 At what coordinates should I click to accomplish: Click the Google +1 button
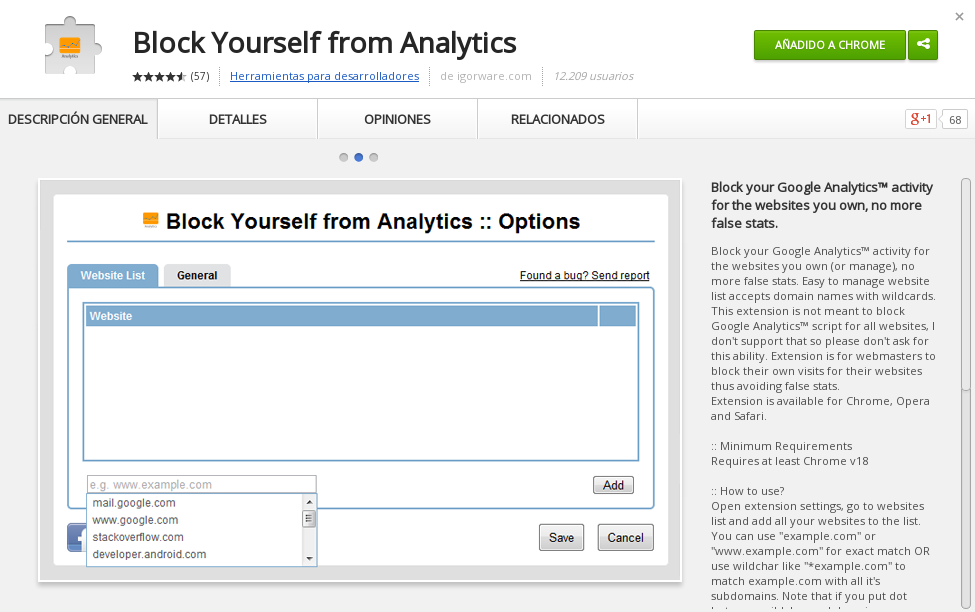coord(920,119)
